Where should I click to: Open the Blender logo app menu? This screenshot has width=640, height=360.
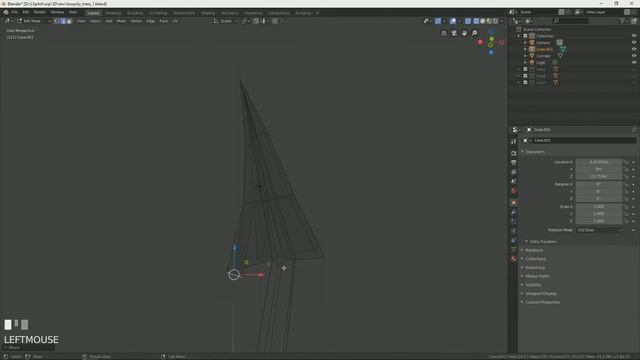(6, 12)
